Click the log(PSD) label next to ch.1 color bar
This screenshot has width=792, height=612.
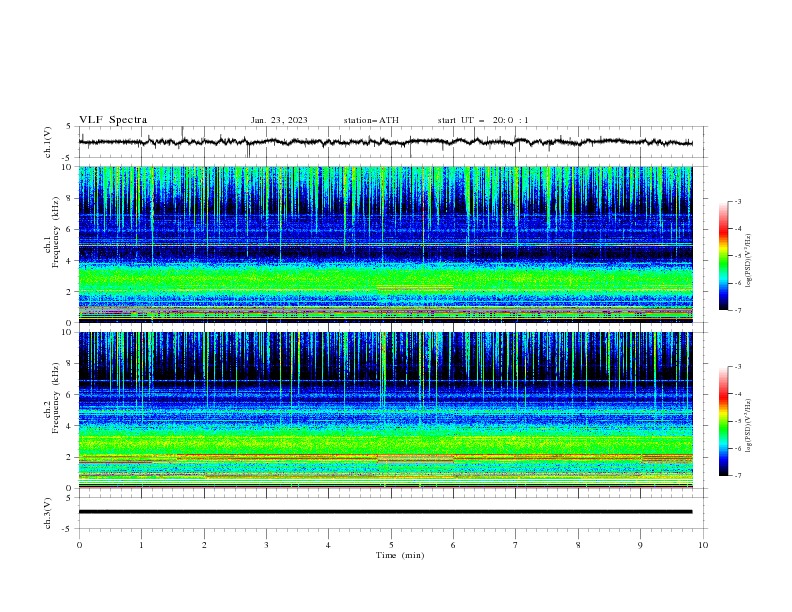pyautogui.click(x=749, y=261)
